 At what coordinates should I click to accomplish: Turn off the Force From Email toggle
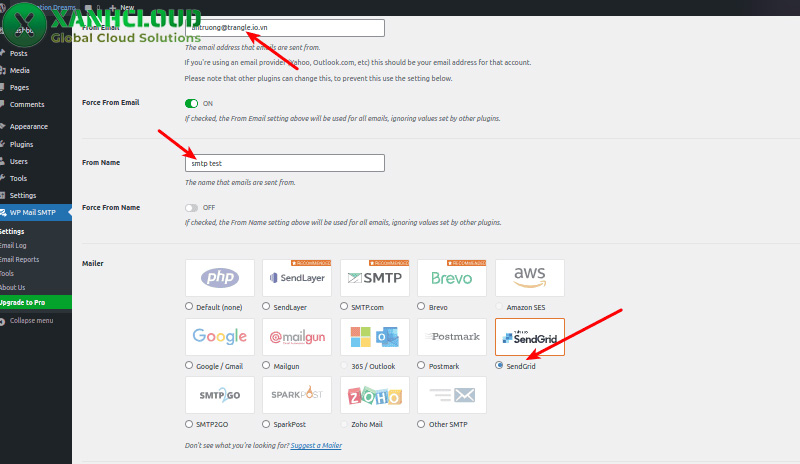[192, 103]
